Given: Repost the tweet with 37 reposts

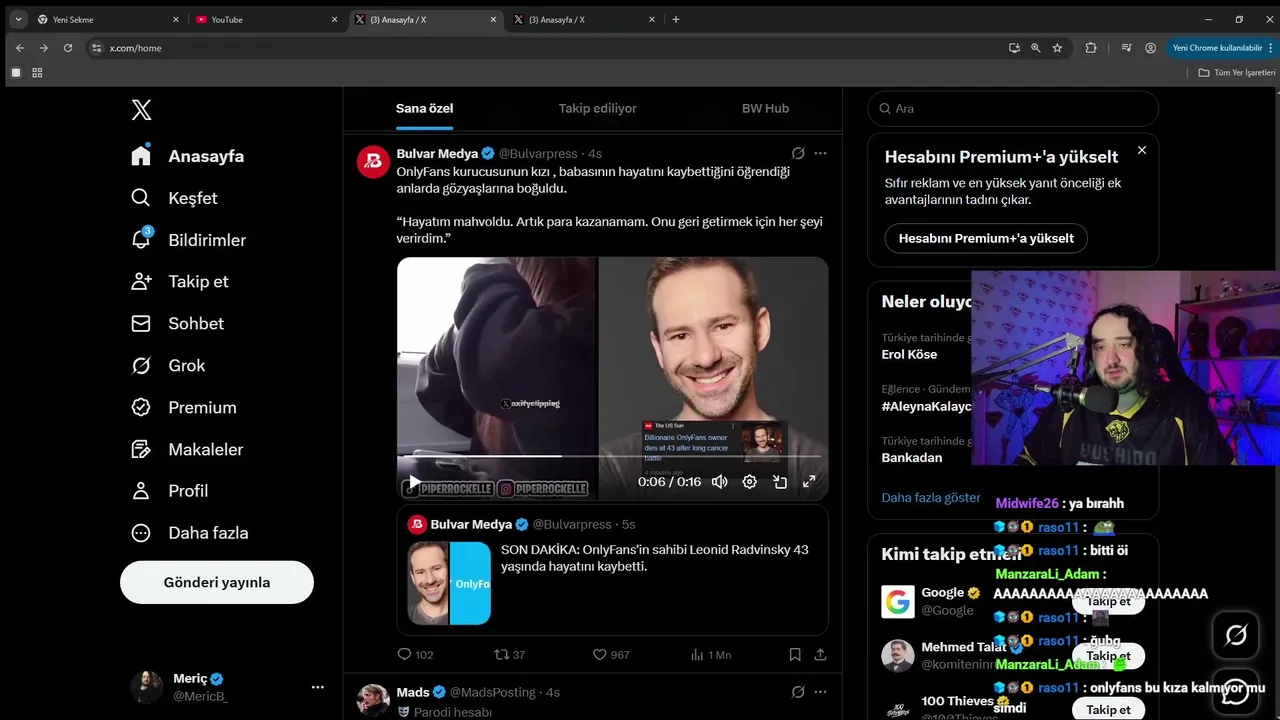Looking at the screenshot, I should pos(509,655).
